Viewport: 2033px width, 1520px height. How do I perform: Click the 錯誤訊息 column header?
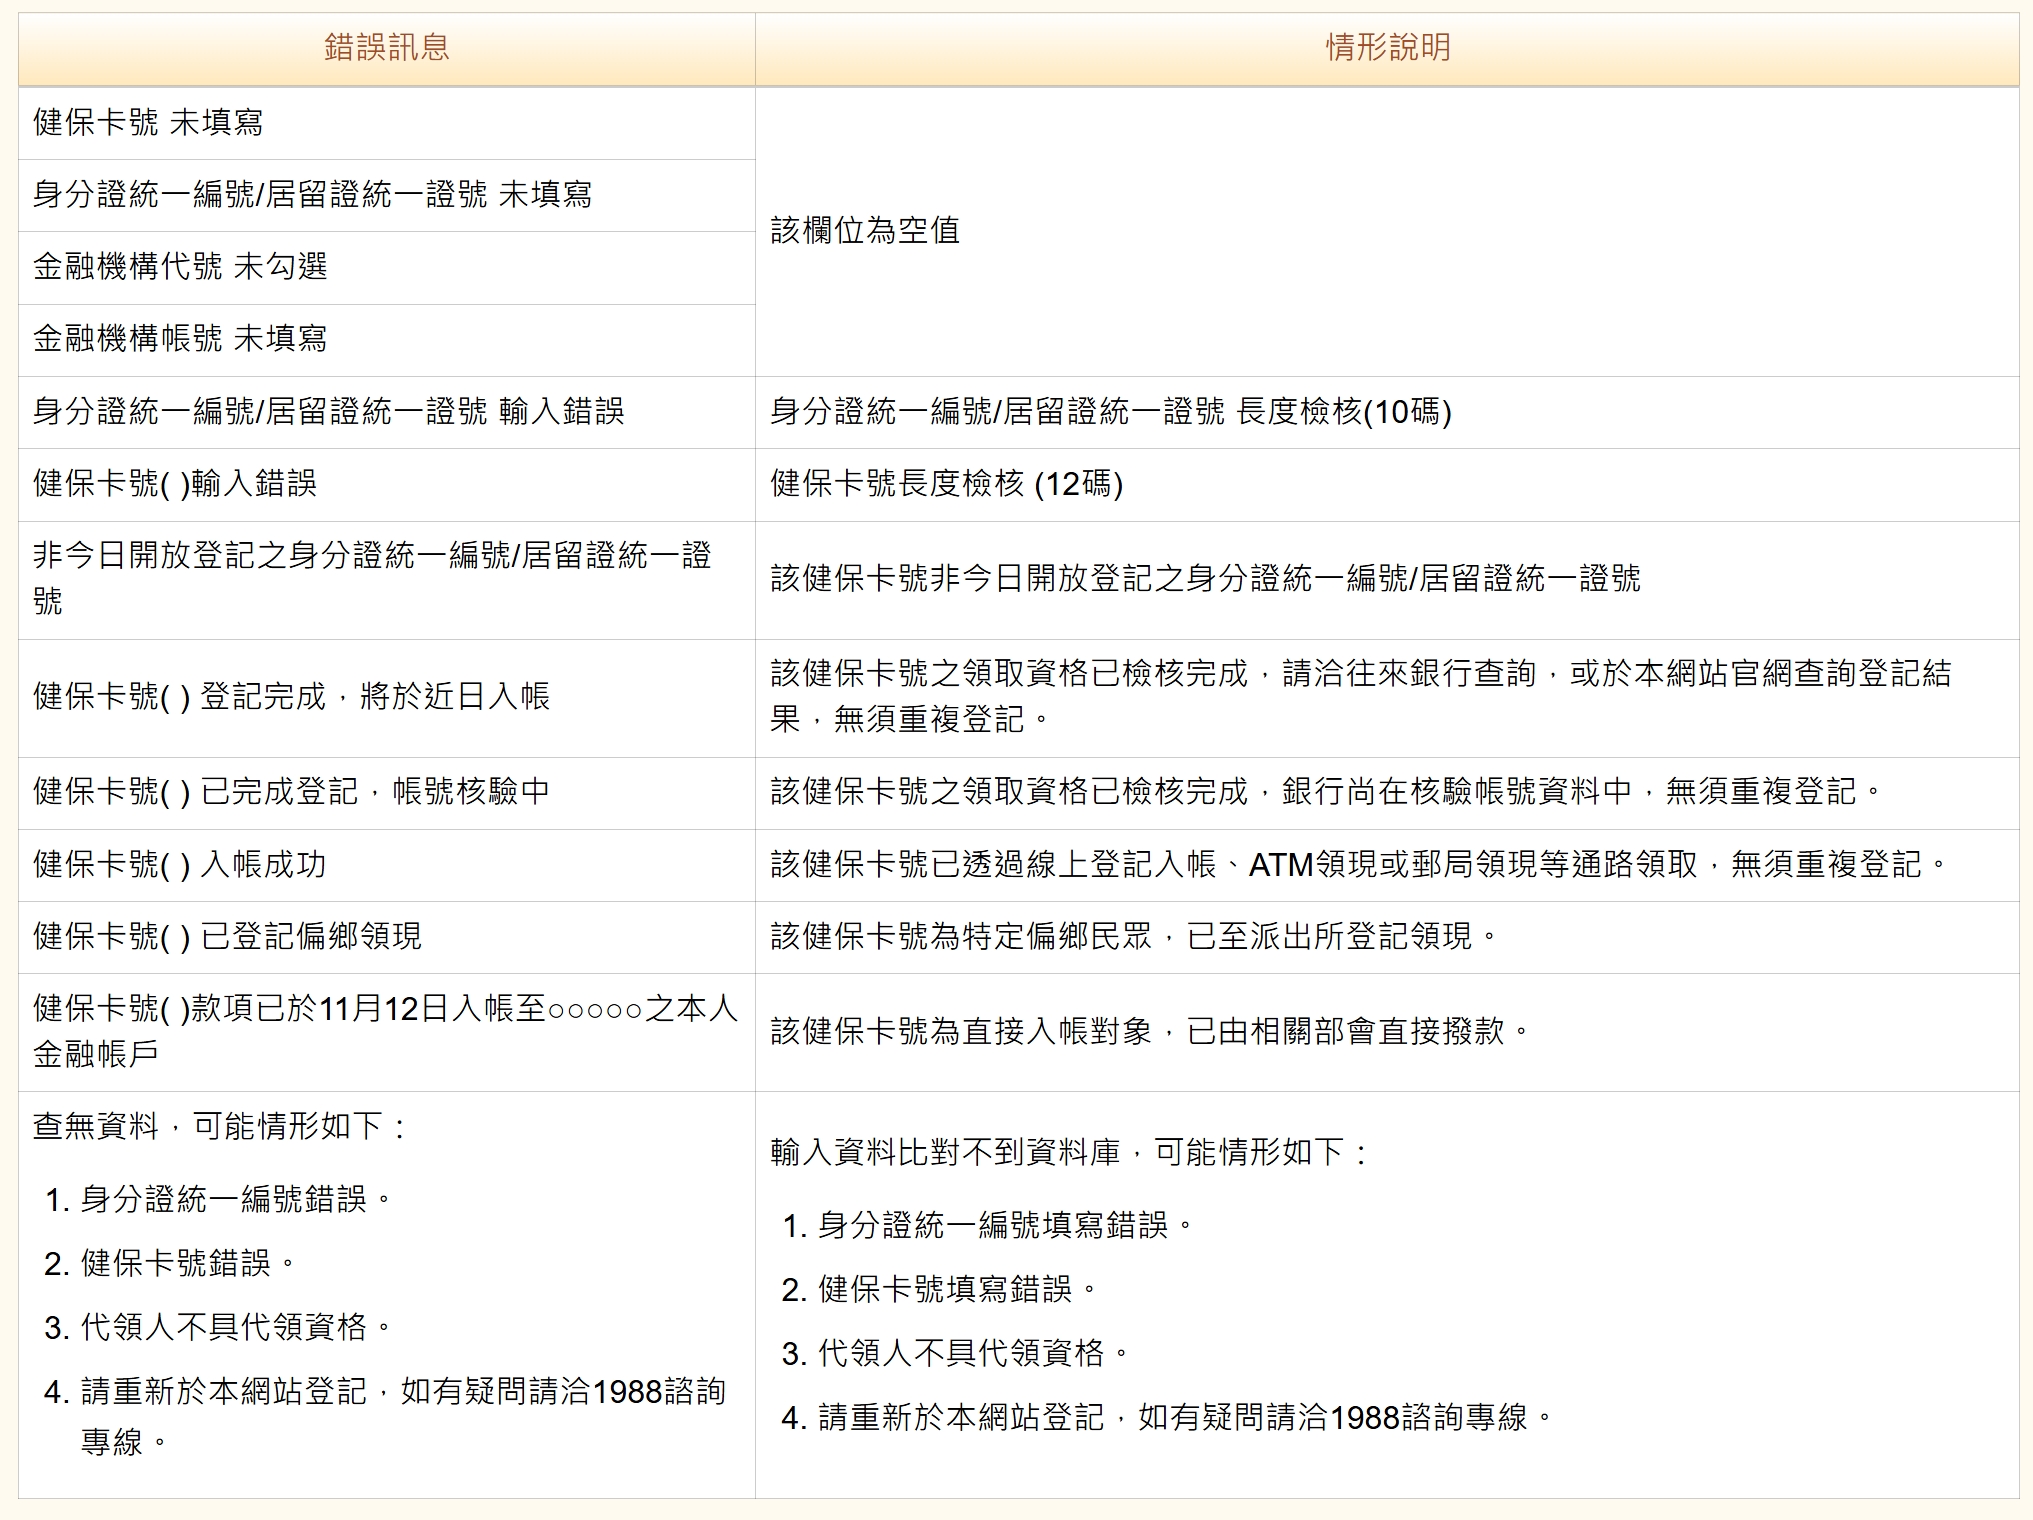click(386, 48)
